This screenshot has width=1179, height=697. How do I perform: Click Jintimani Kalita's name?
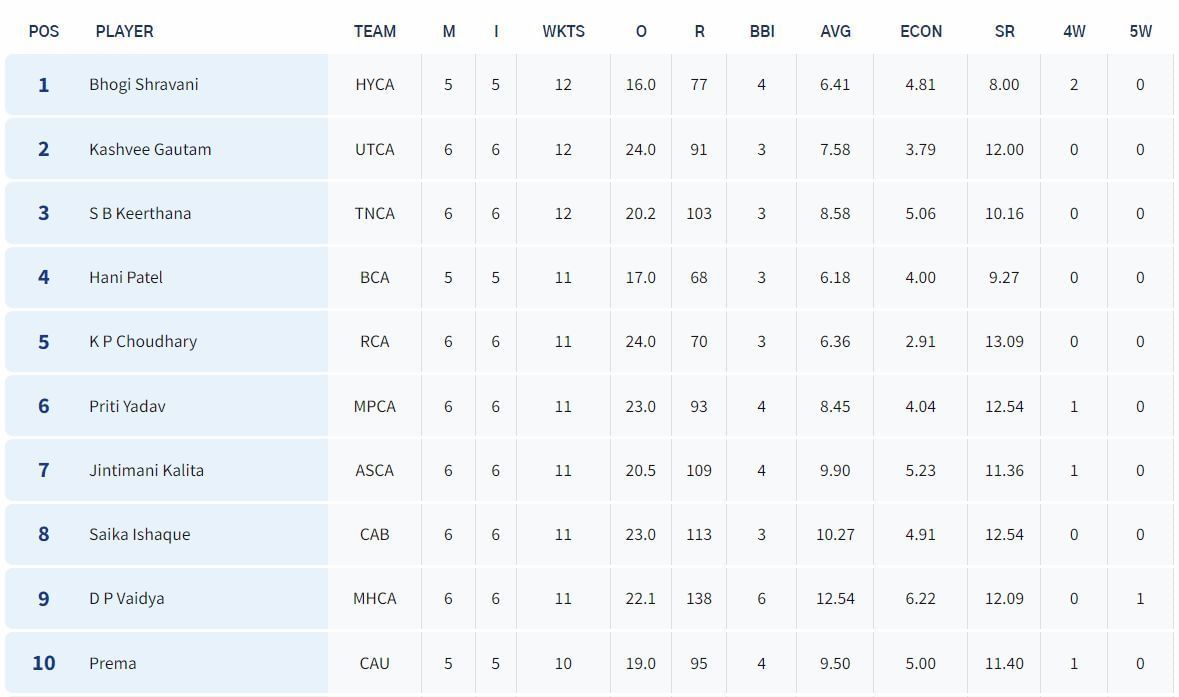click(146, 470)
